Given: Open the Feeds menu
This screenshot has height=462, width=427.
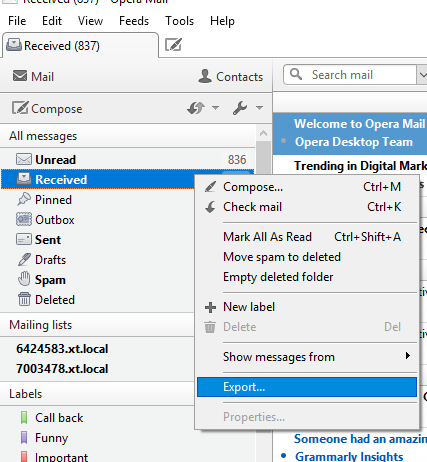Looking at the screenshot, I should point(134,21).
